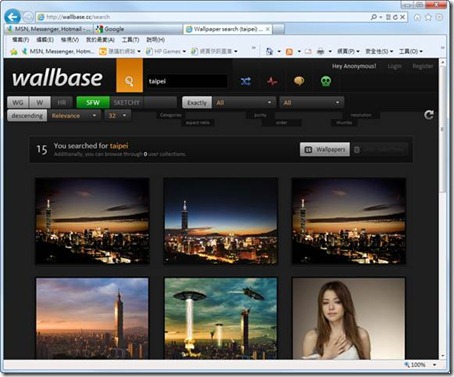This screenshot has height=377, width=454.
Task: Open browser tools gear icon
Action: tap(439, 17)
